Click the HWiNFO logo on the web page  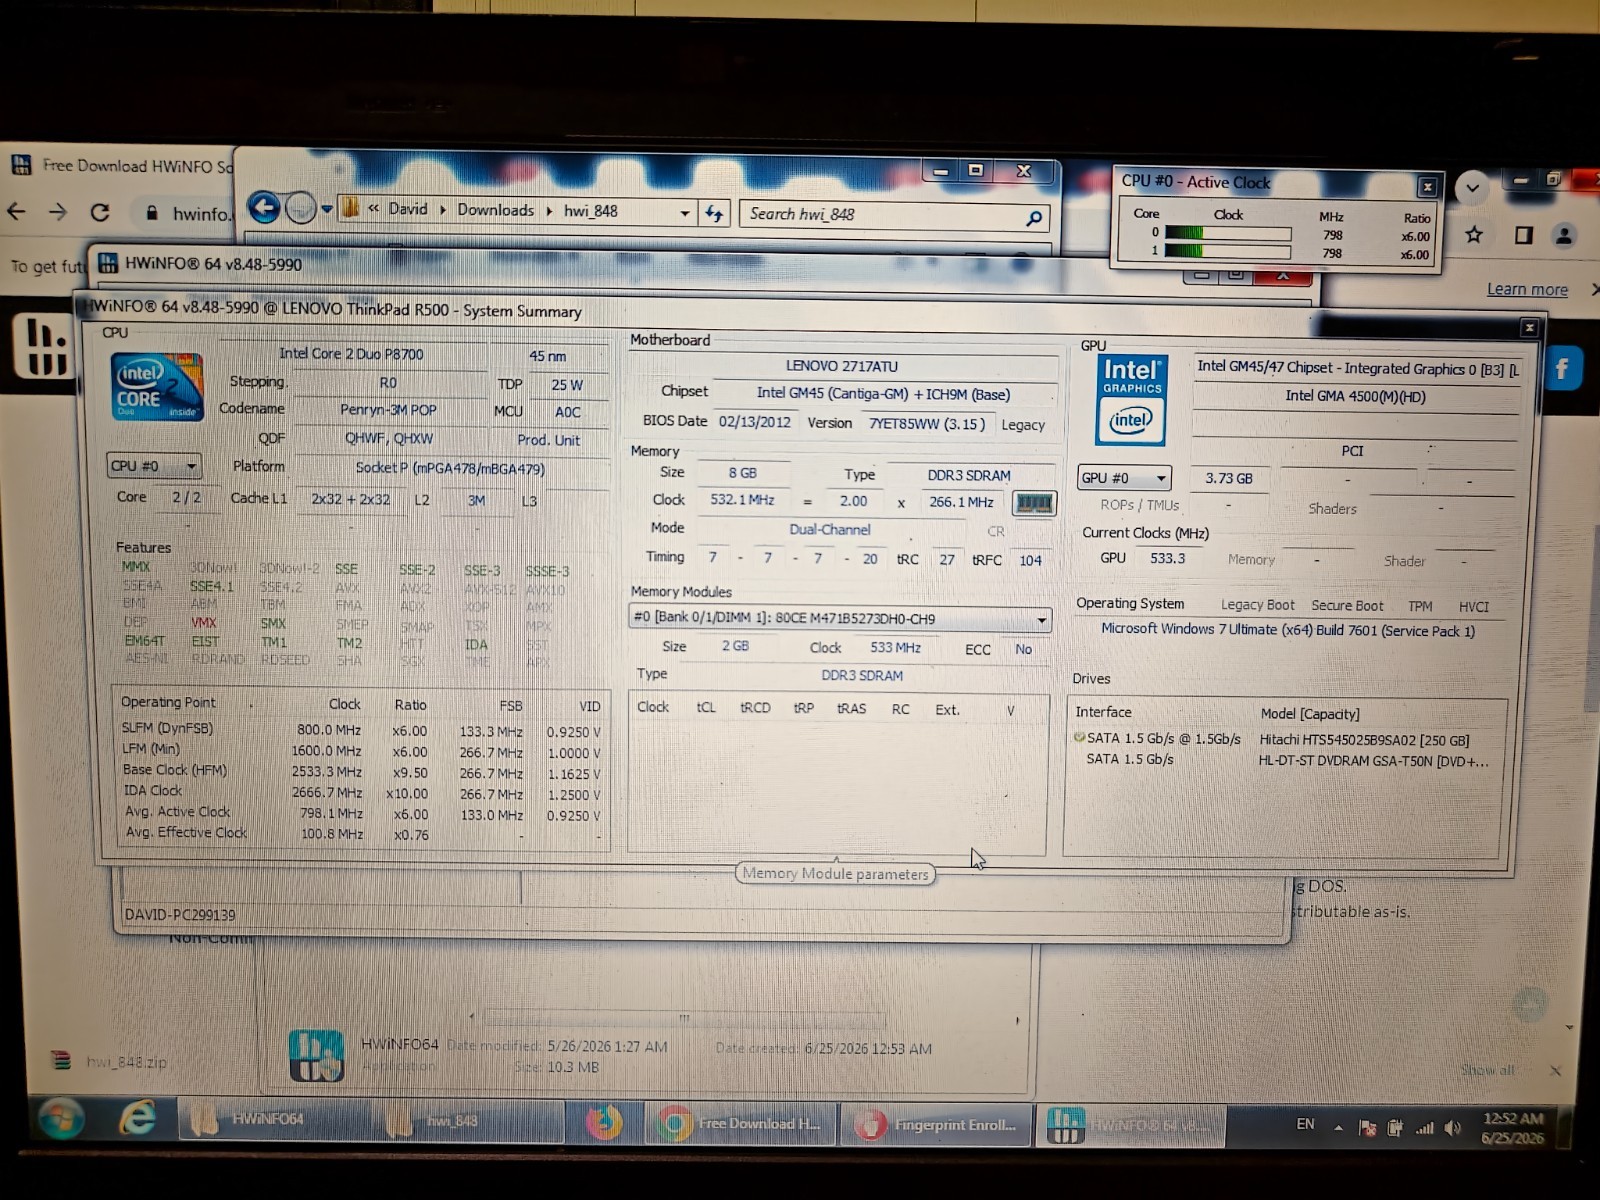45,347
